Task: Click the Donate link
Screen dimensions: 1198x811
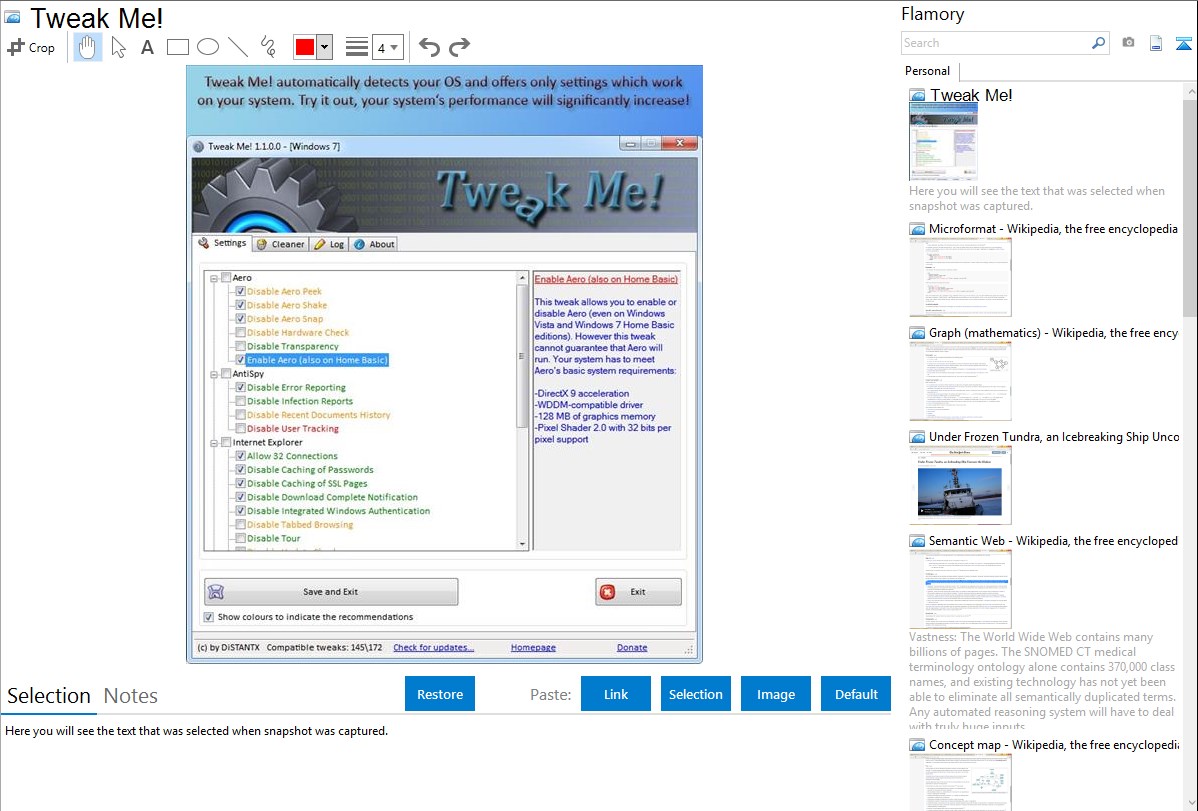Action: (x=632, y=647)
